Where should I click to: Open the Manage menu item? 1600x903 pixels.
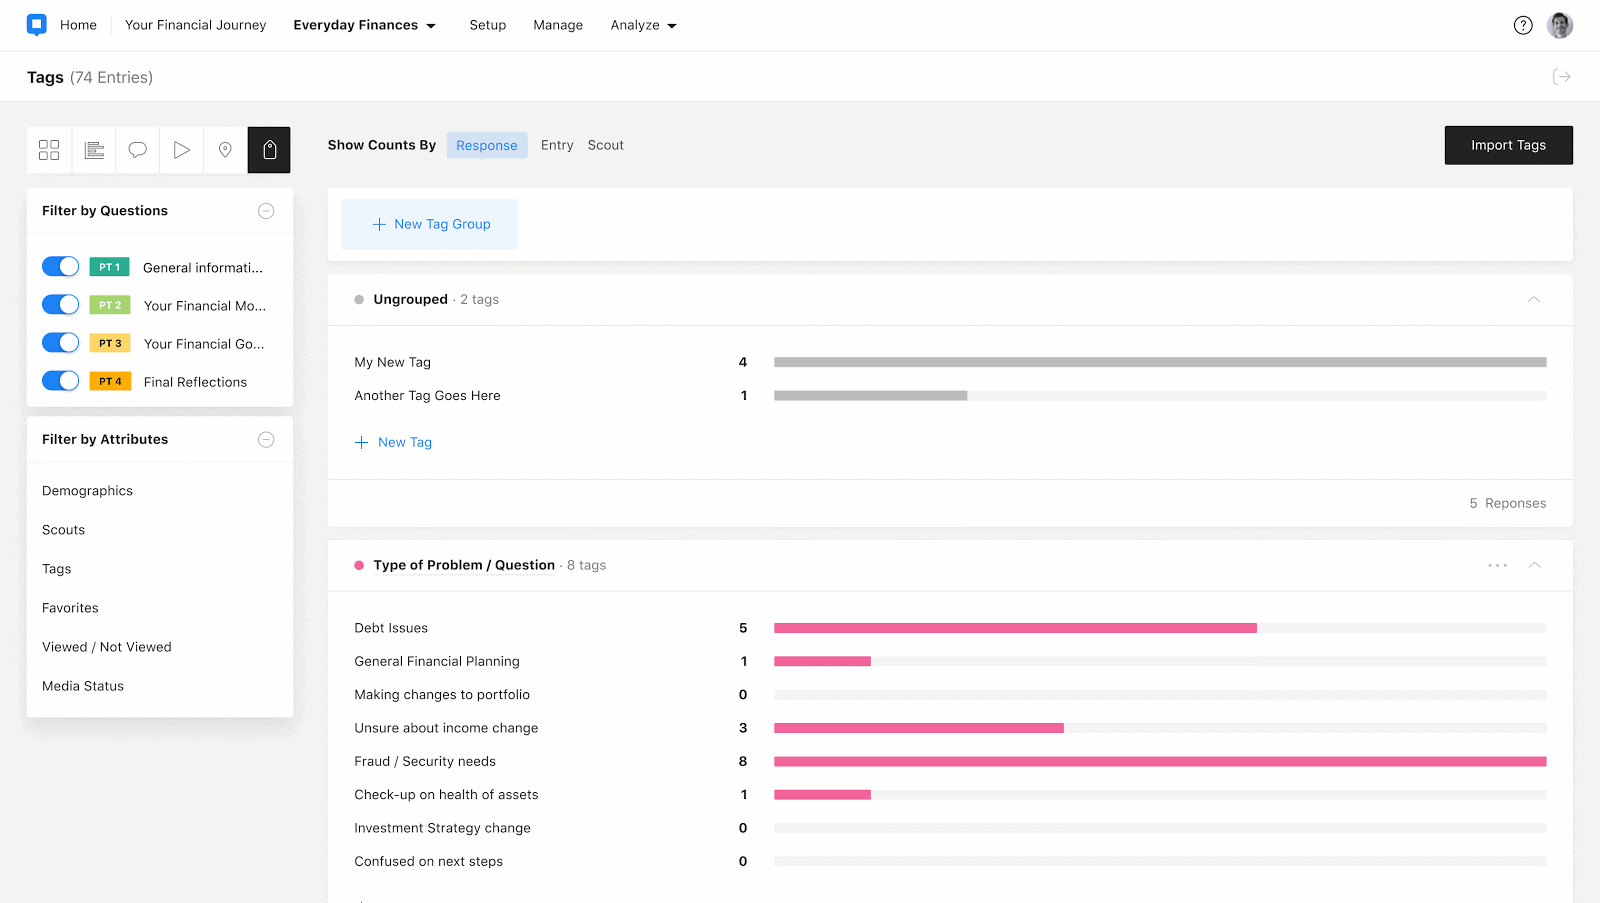(x=558, y=25)
